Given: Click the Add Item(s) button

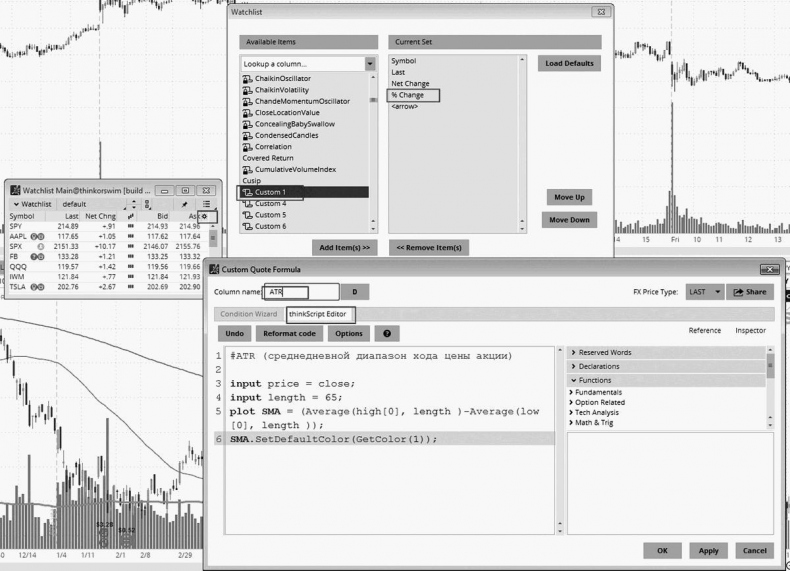Looking at the screenshot, I should [x=343, y=247].
